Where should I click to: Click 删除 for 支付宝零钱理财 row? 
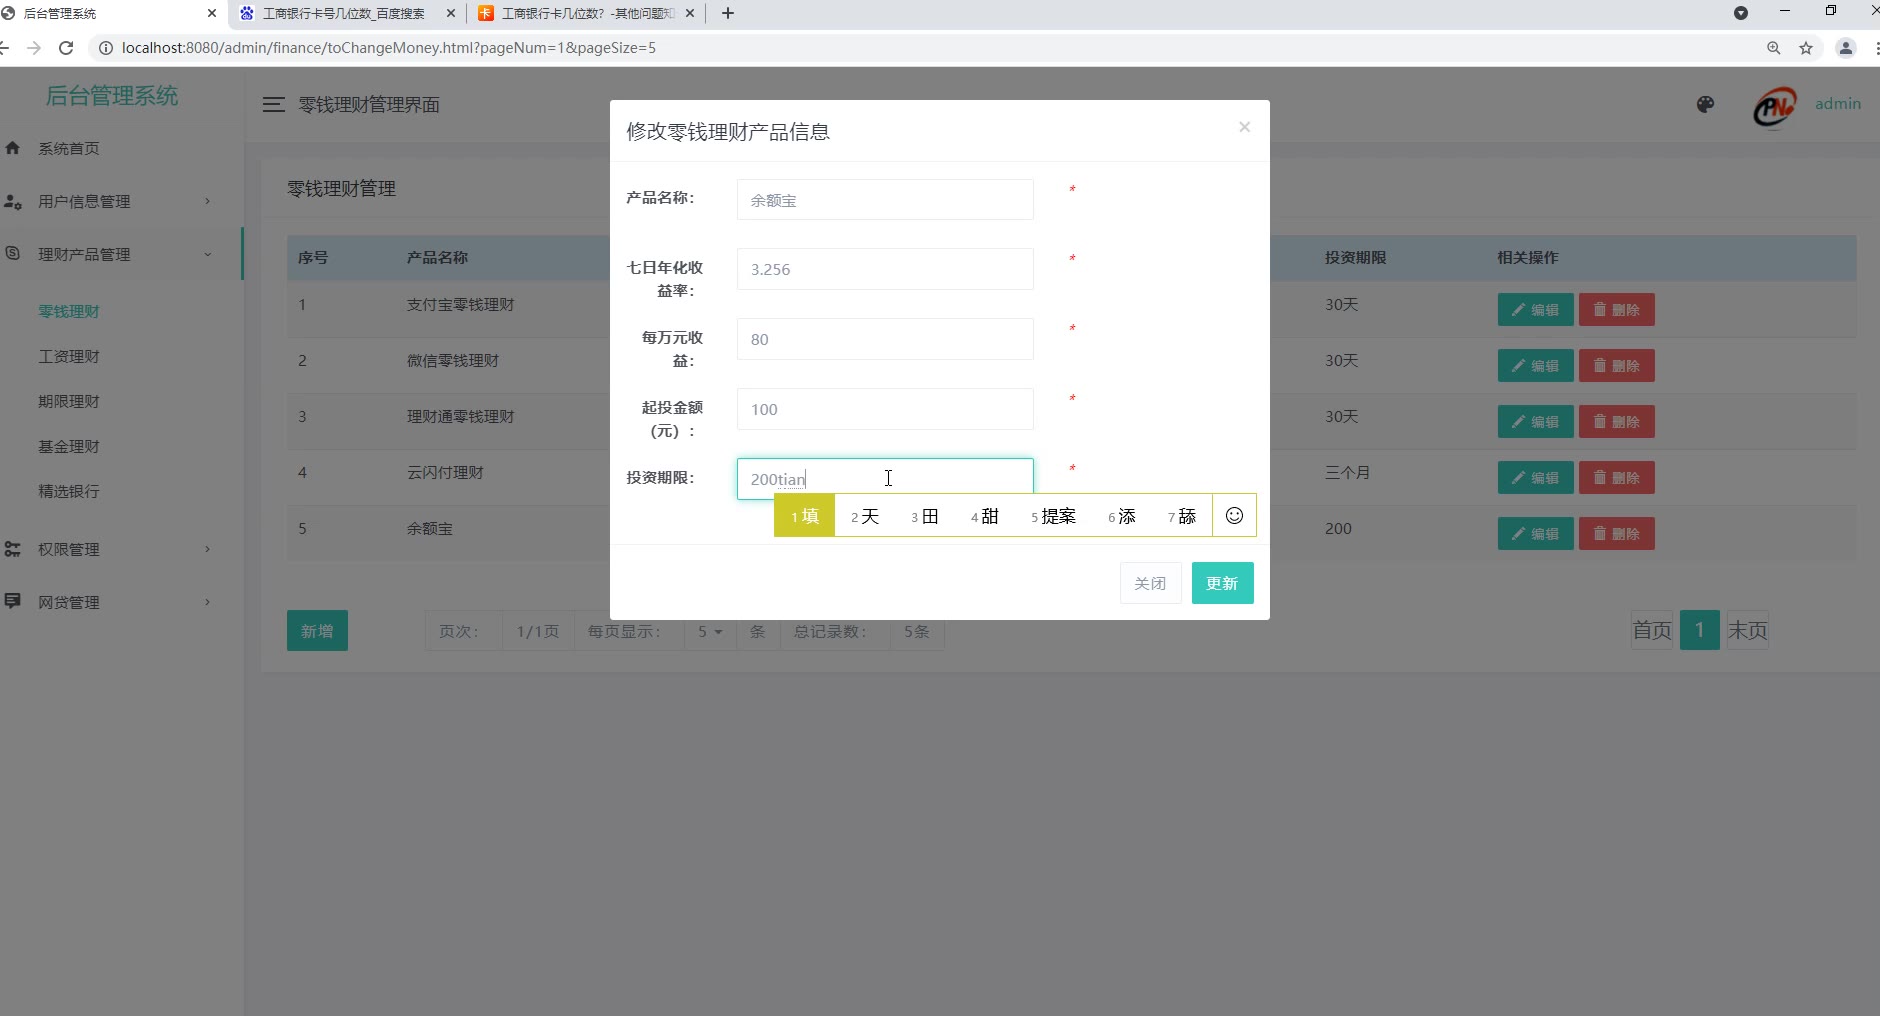click(x=1616, y=310)
